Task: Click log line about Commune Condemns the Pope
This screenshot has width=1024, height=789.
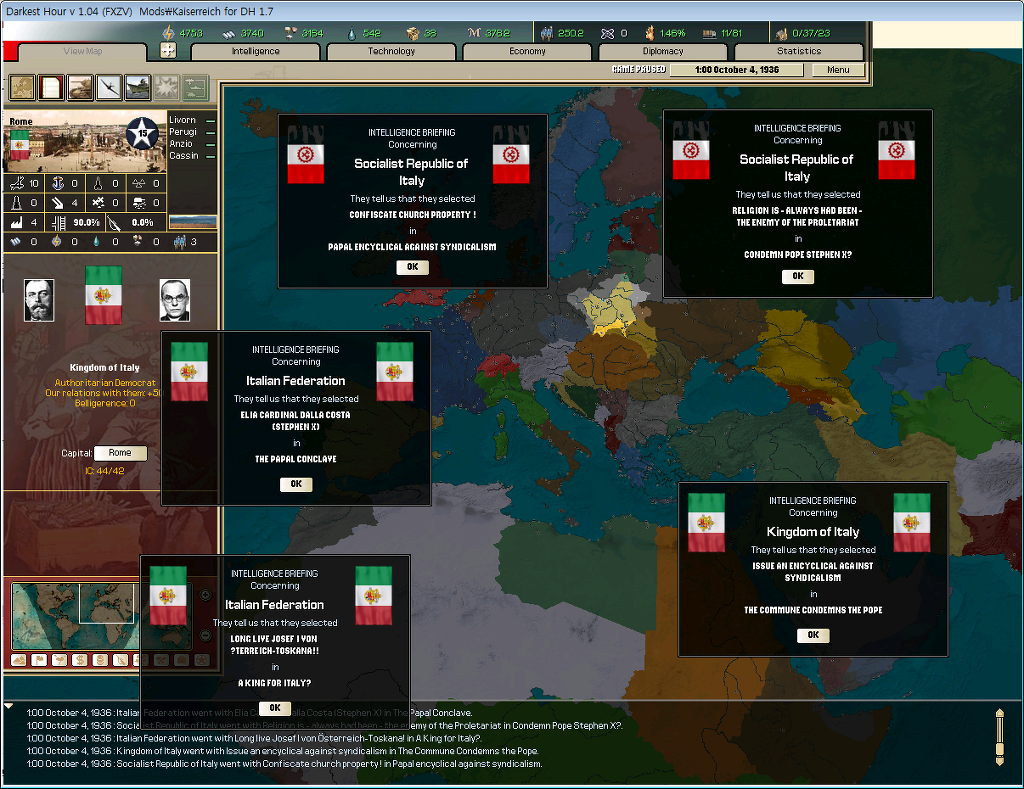Action: coord(282,751)
